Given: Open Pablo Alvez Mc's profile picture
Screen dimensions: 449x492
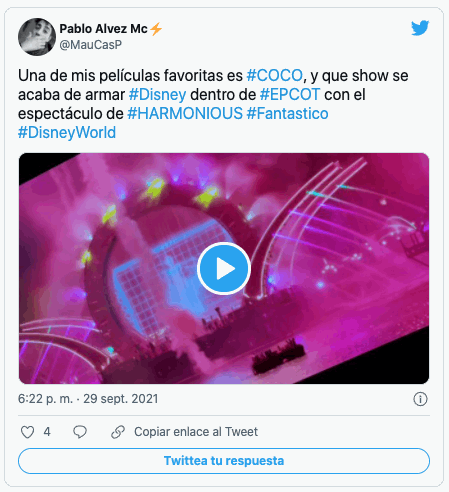Looking at the screenshot, I should pyautogui.click(x=37, y=37).
